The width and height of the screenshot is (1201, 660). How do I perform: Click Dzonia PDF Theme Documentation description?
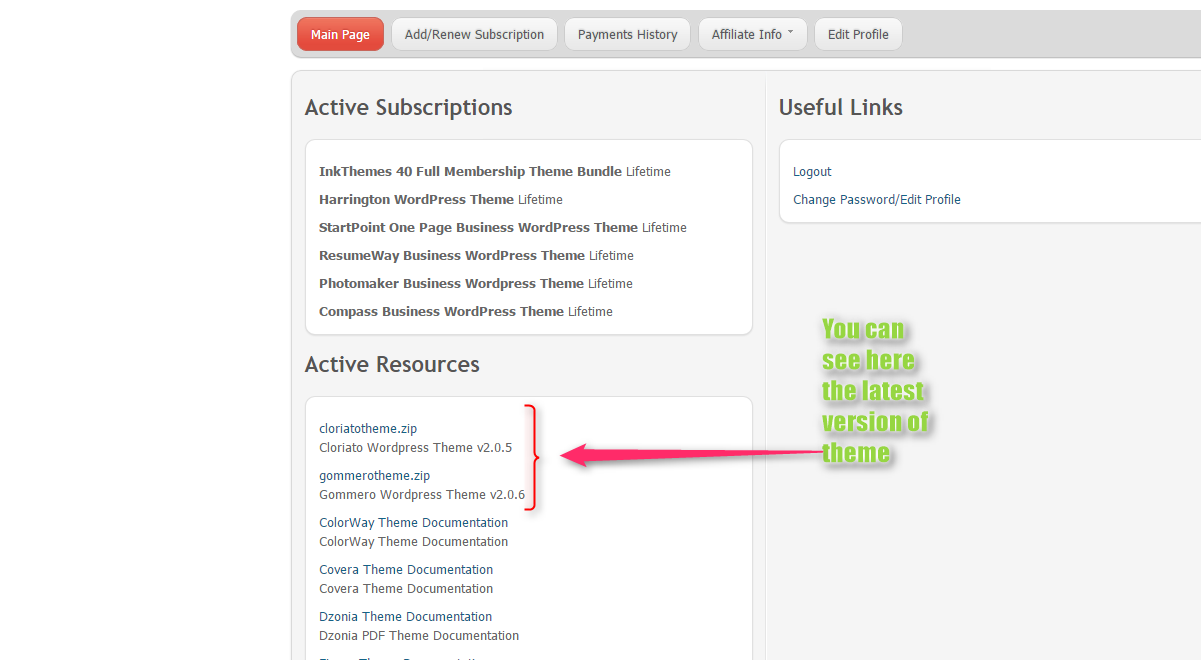[x=419, y=636]
